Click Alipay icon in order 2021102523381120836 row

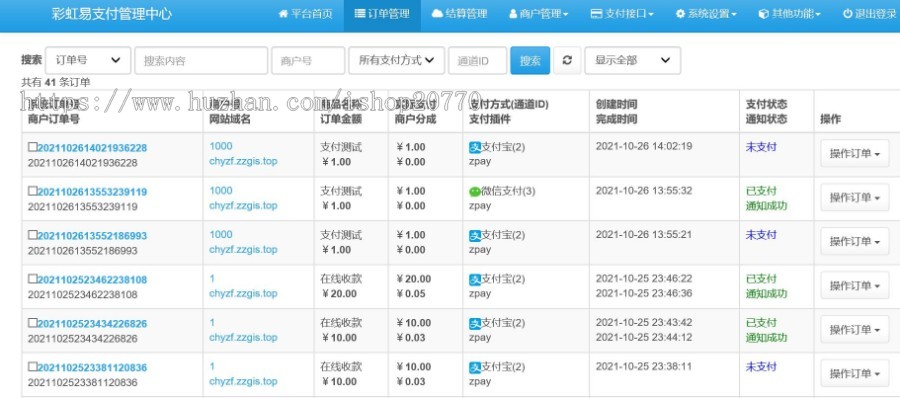[475, 368]
